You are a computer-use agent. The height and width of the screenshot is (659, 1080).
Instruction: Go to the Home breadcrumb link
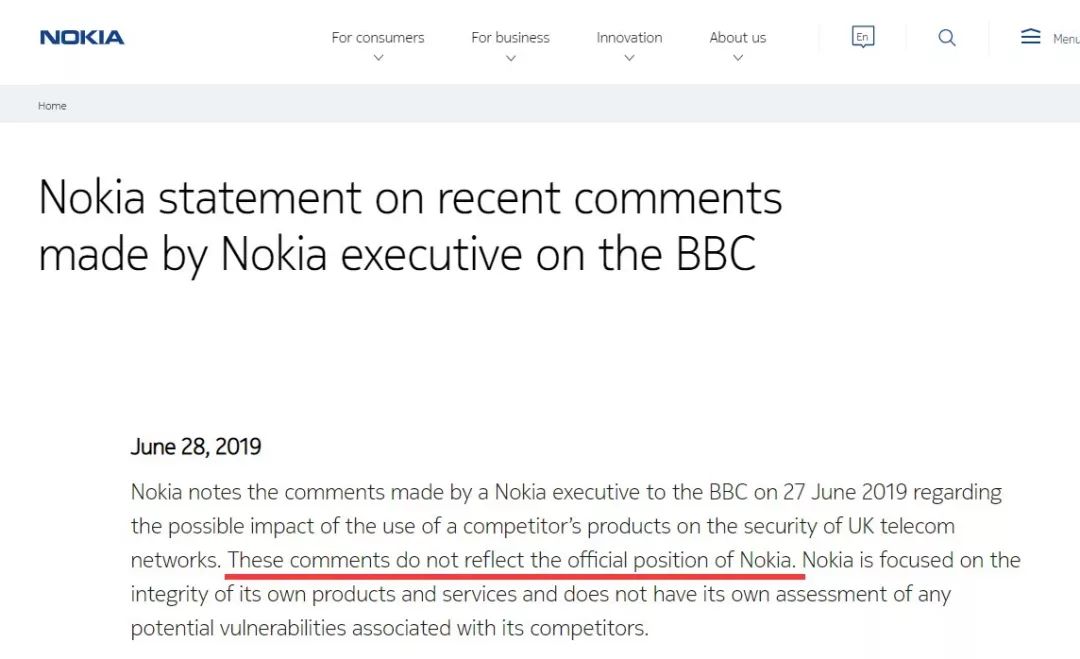coord(52,106)
